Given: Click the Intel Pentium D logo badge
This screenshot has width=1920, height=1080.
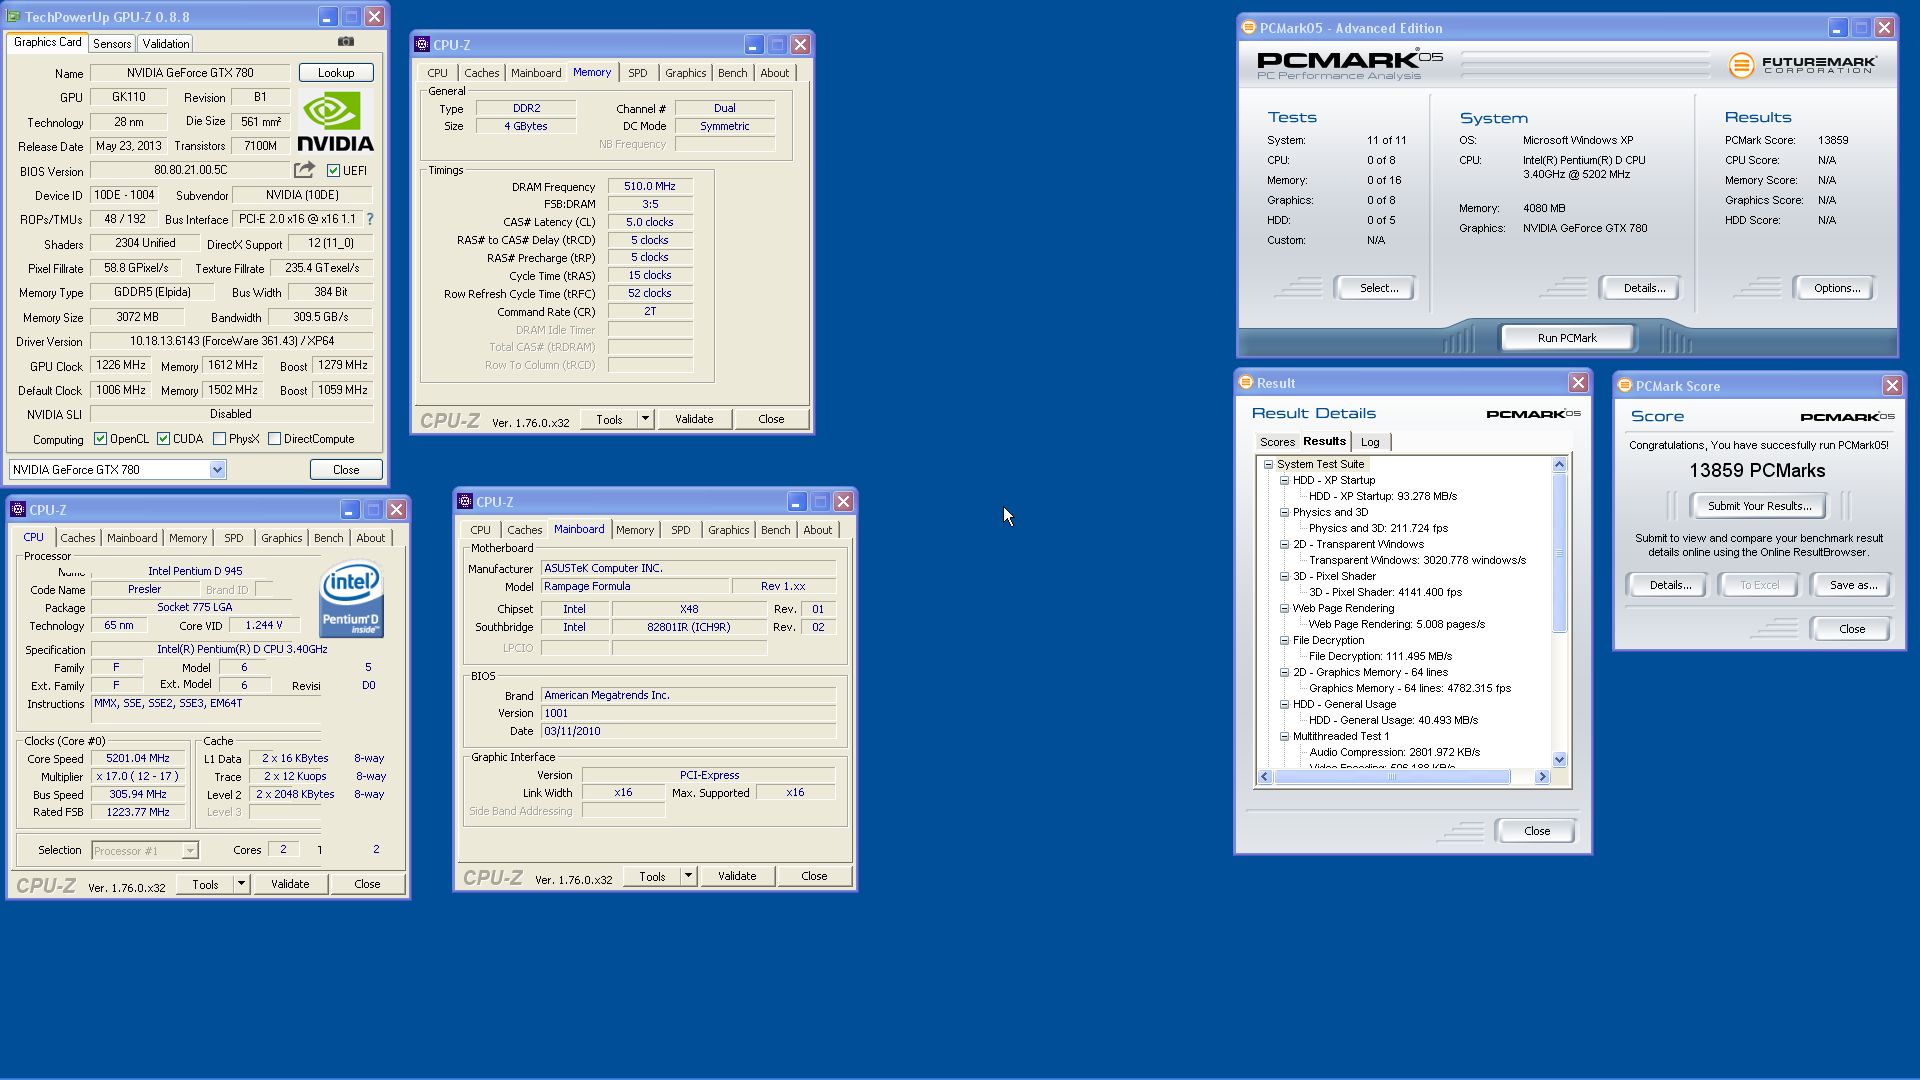Looking at the screenshot, I should pyautogui.click(x=351, y=600).
